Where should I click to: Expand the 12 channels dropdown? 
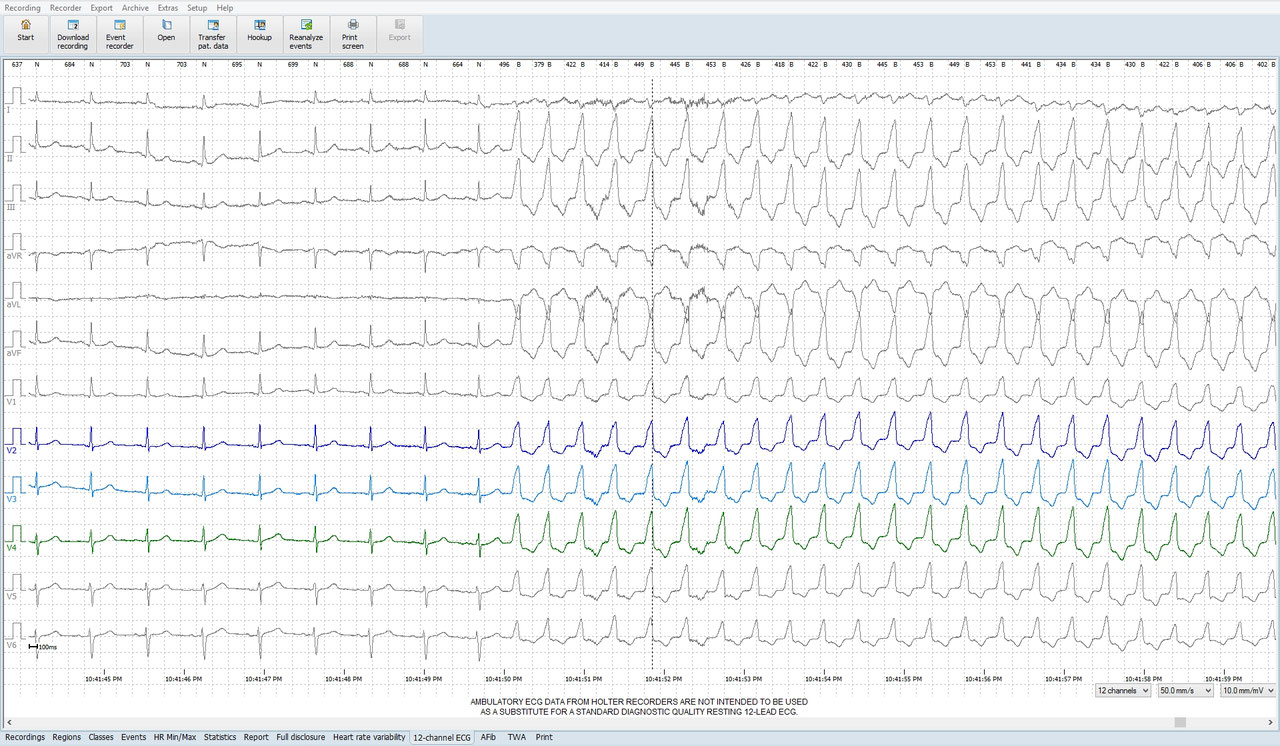click(x=1122, y=690)
